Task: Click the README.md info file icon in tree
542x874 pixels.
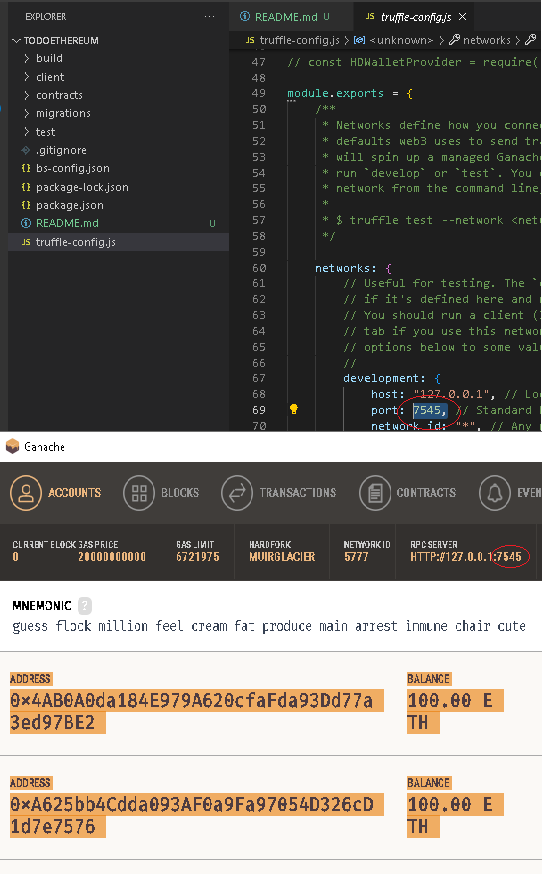Action: pyautogui.click(x=26, y=223)
